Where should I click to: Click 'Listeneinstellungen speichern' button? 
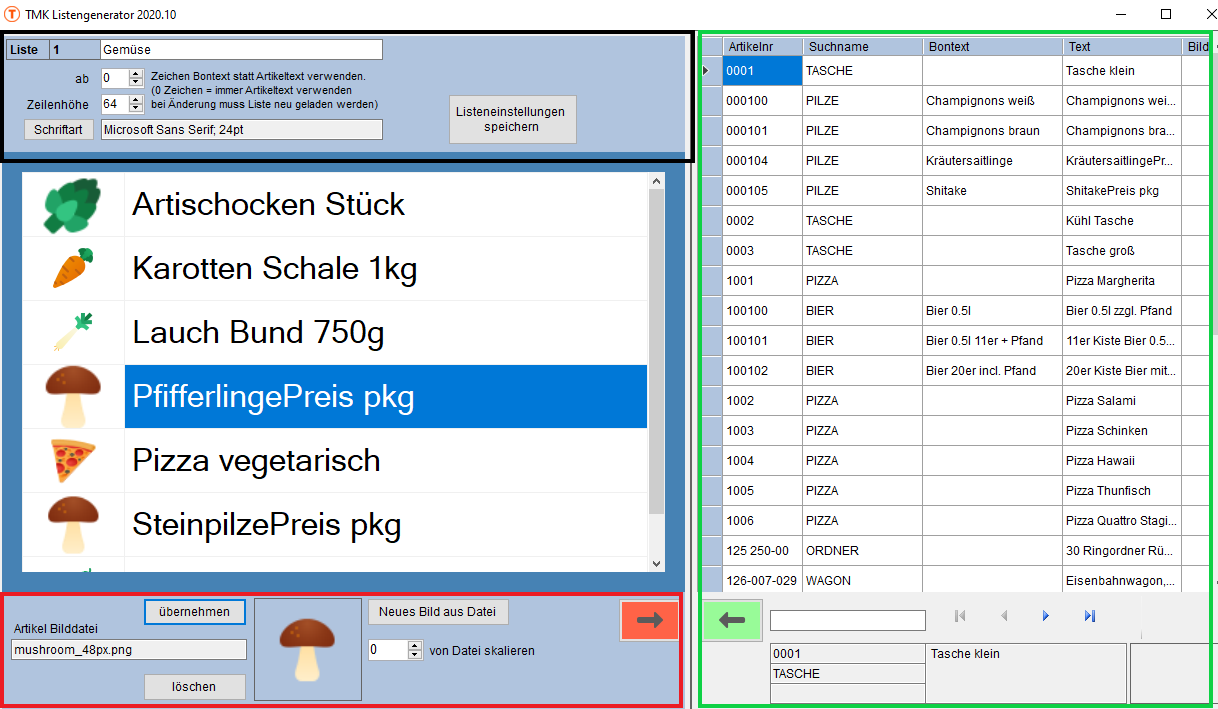pyautogui.click(x=511, y=120)
